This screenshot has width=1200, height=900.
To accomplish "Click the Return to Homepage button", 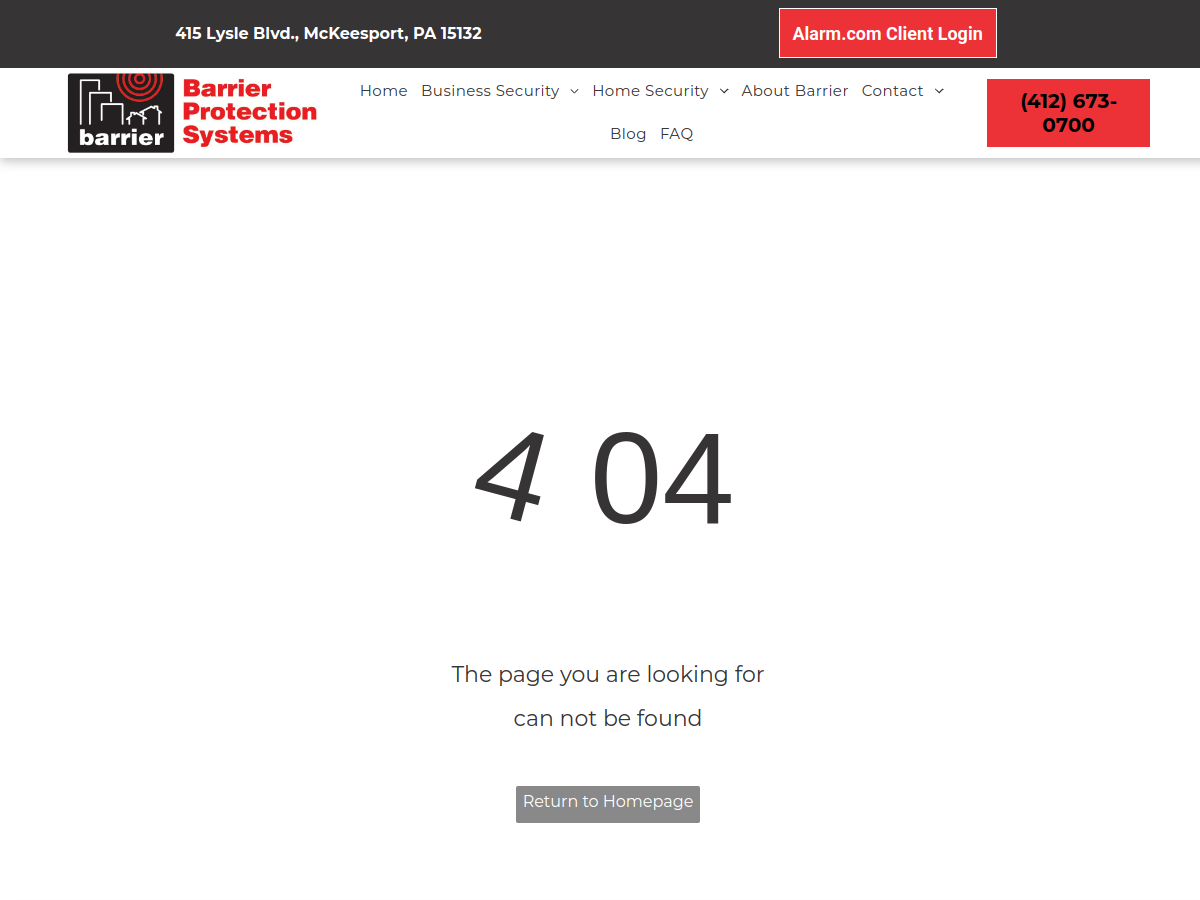I will coord(608,804).
